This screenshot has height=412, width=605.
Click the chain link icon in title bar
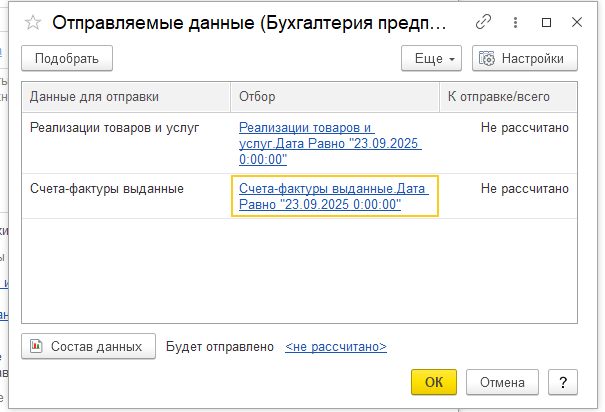pos(512,21)
